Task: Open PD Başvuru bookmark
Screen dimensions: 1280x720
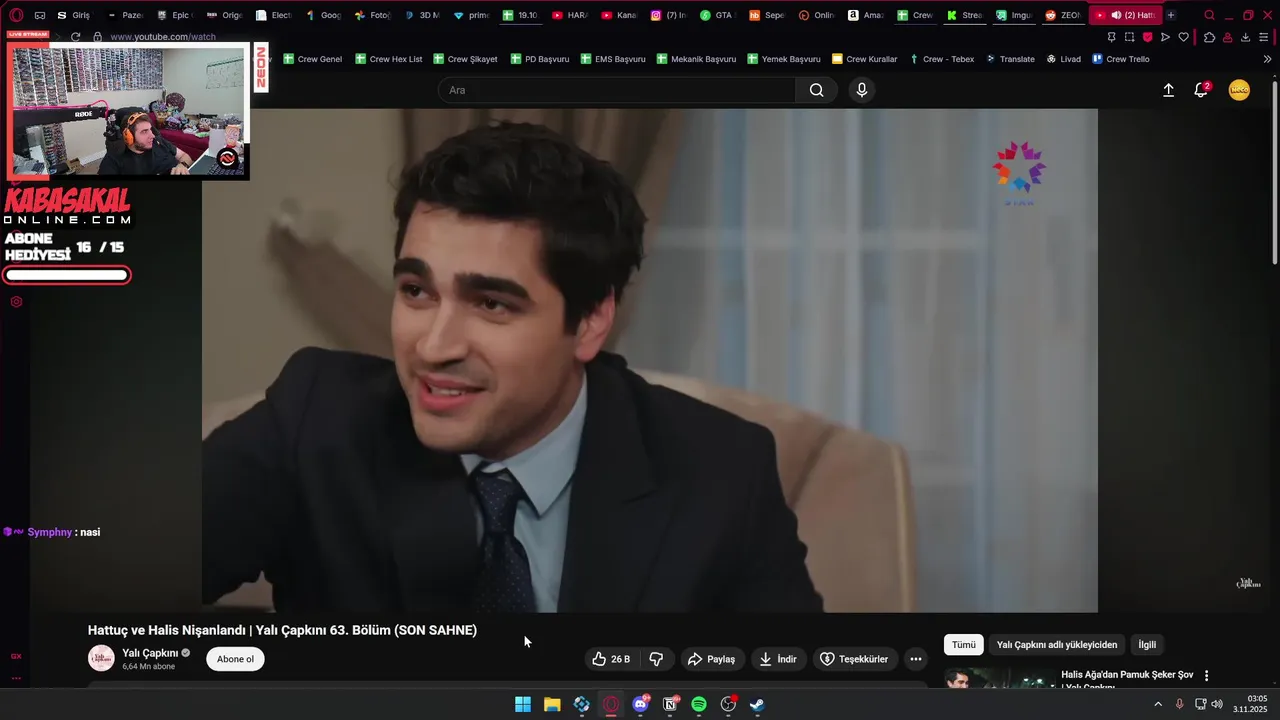Action: click(540, 59)
